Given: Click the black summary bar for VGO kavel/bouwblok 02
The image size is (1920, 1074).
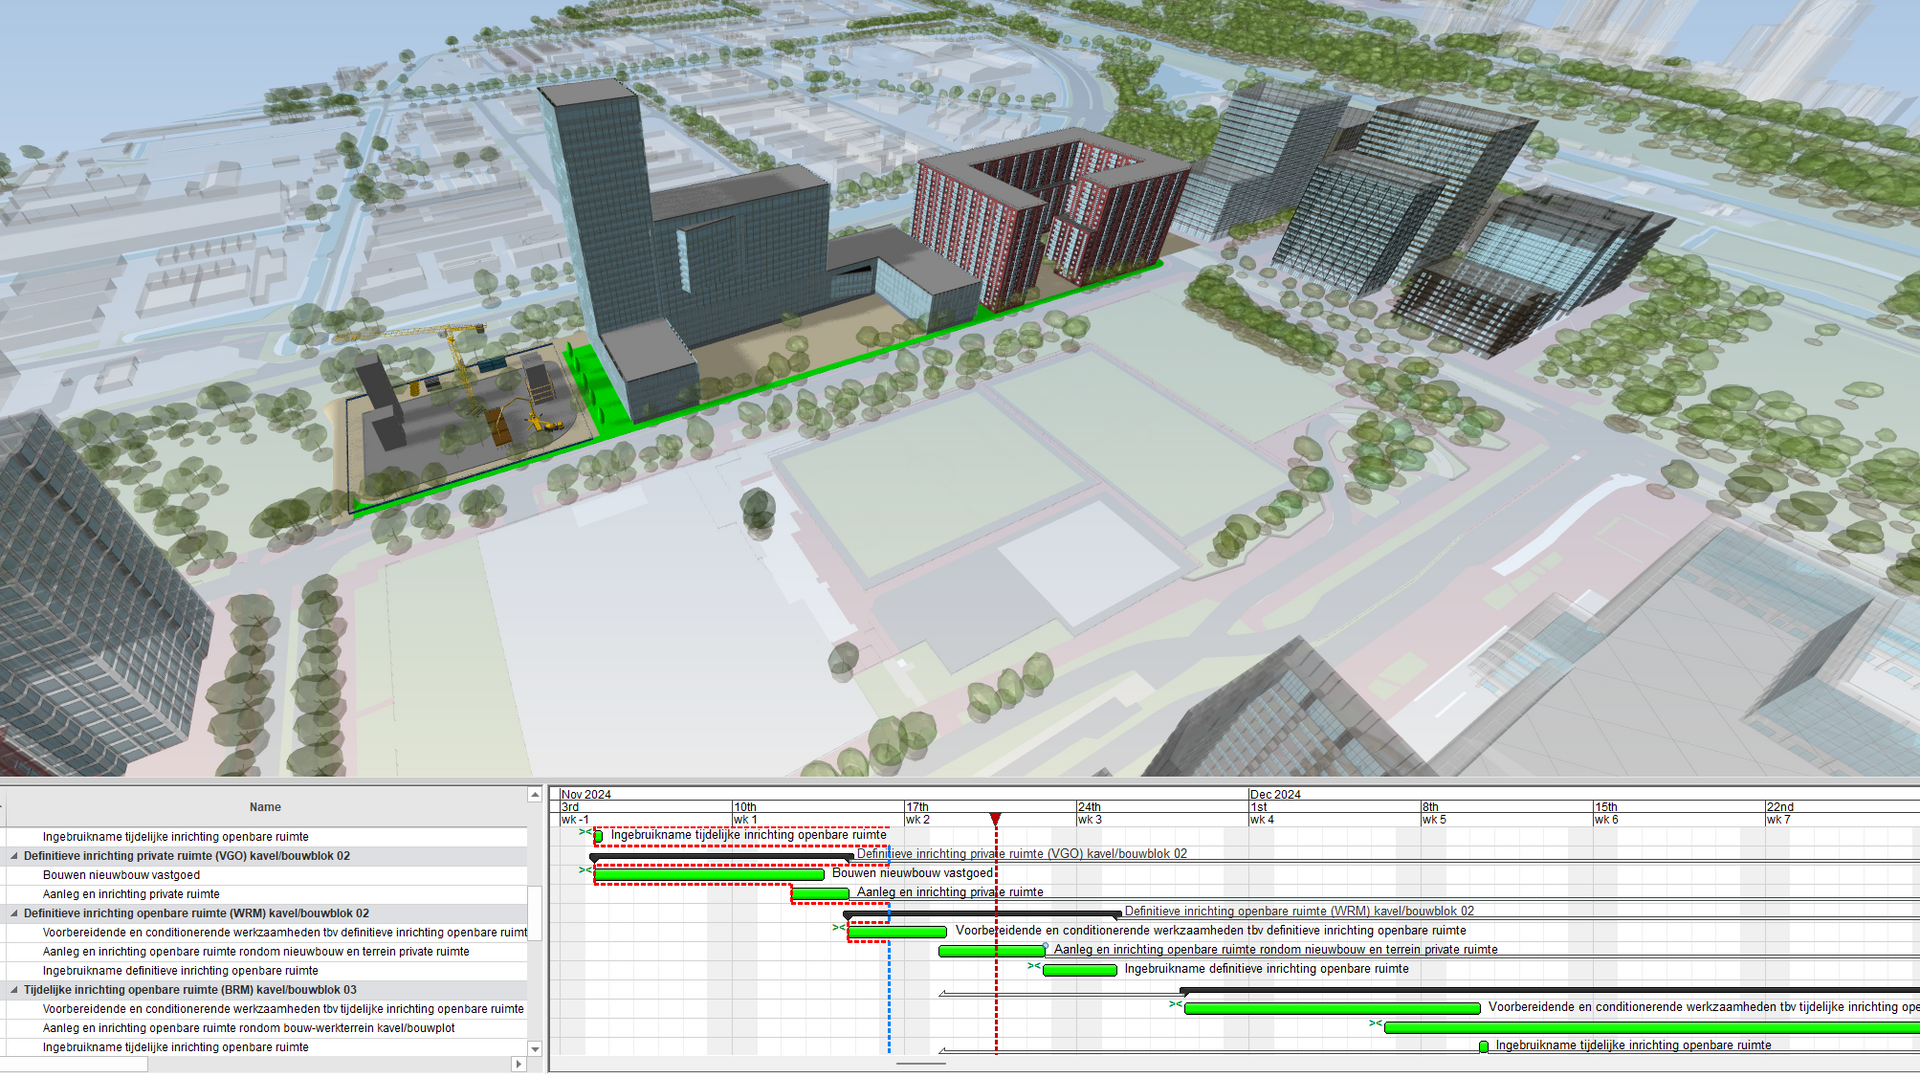Looking at the screenshot, I should [720, 857].
